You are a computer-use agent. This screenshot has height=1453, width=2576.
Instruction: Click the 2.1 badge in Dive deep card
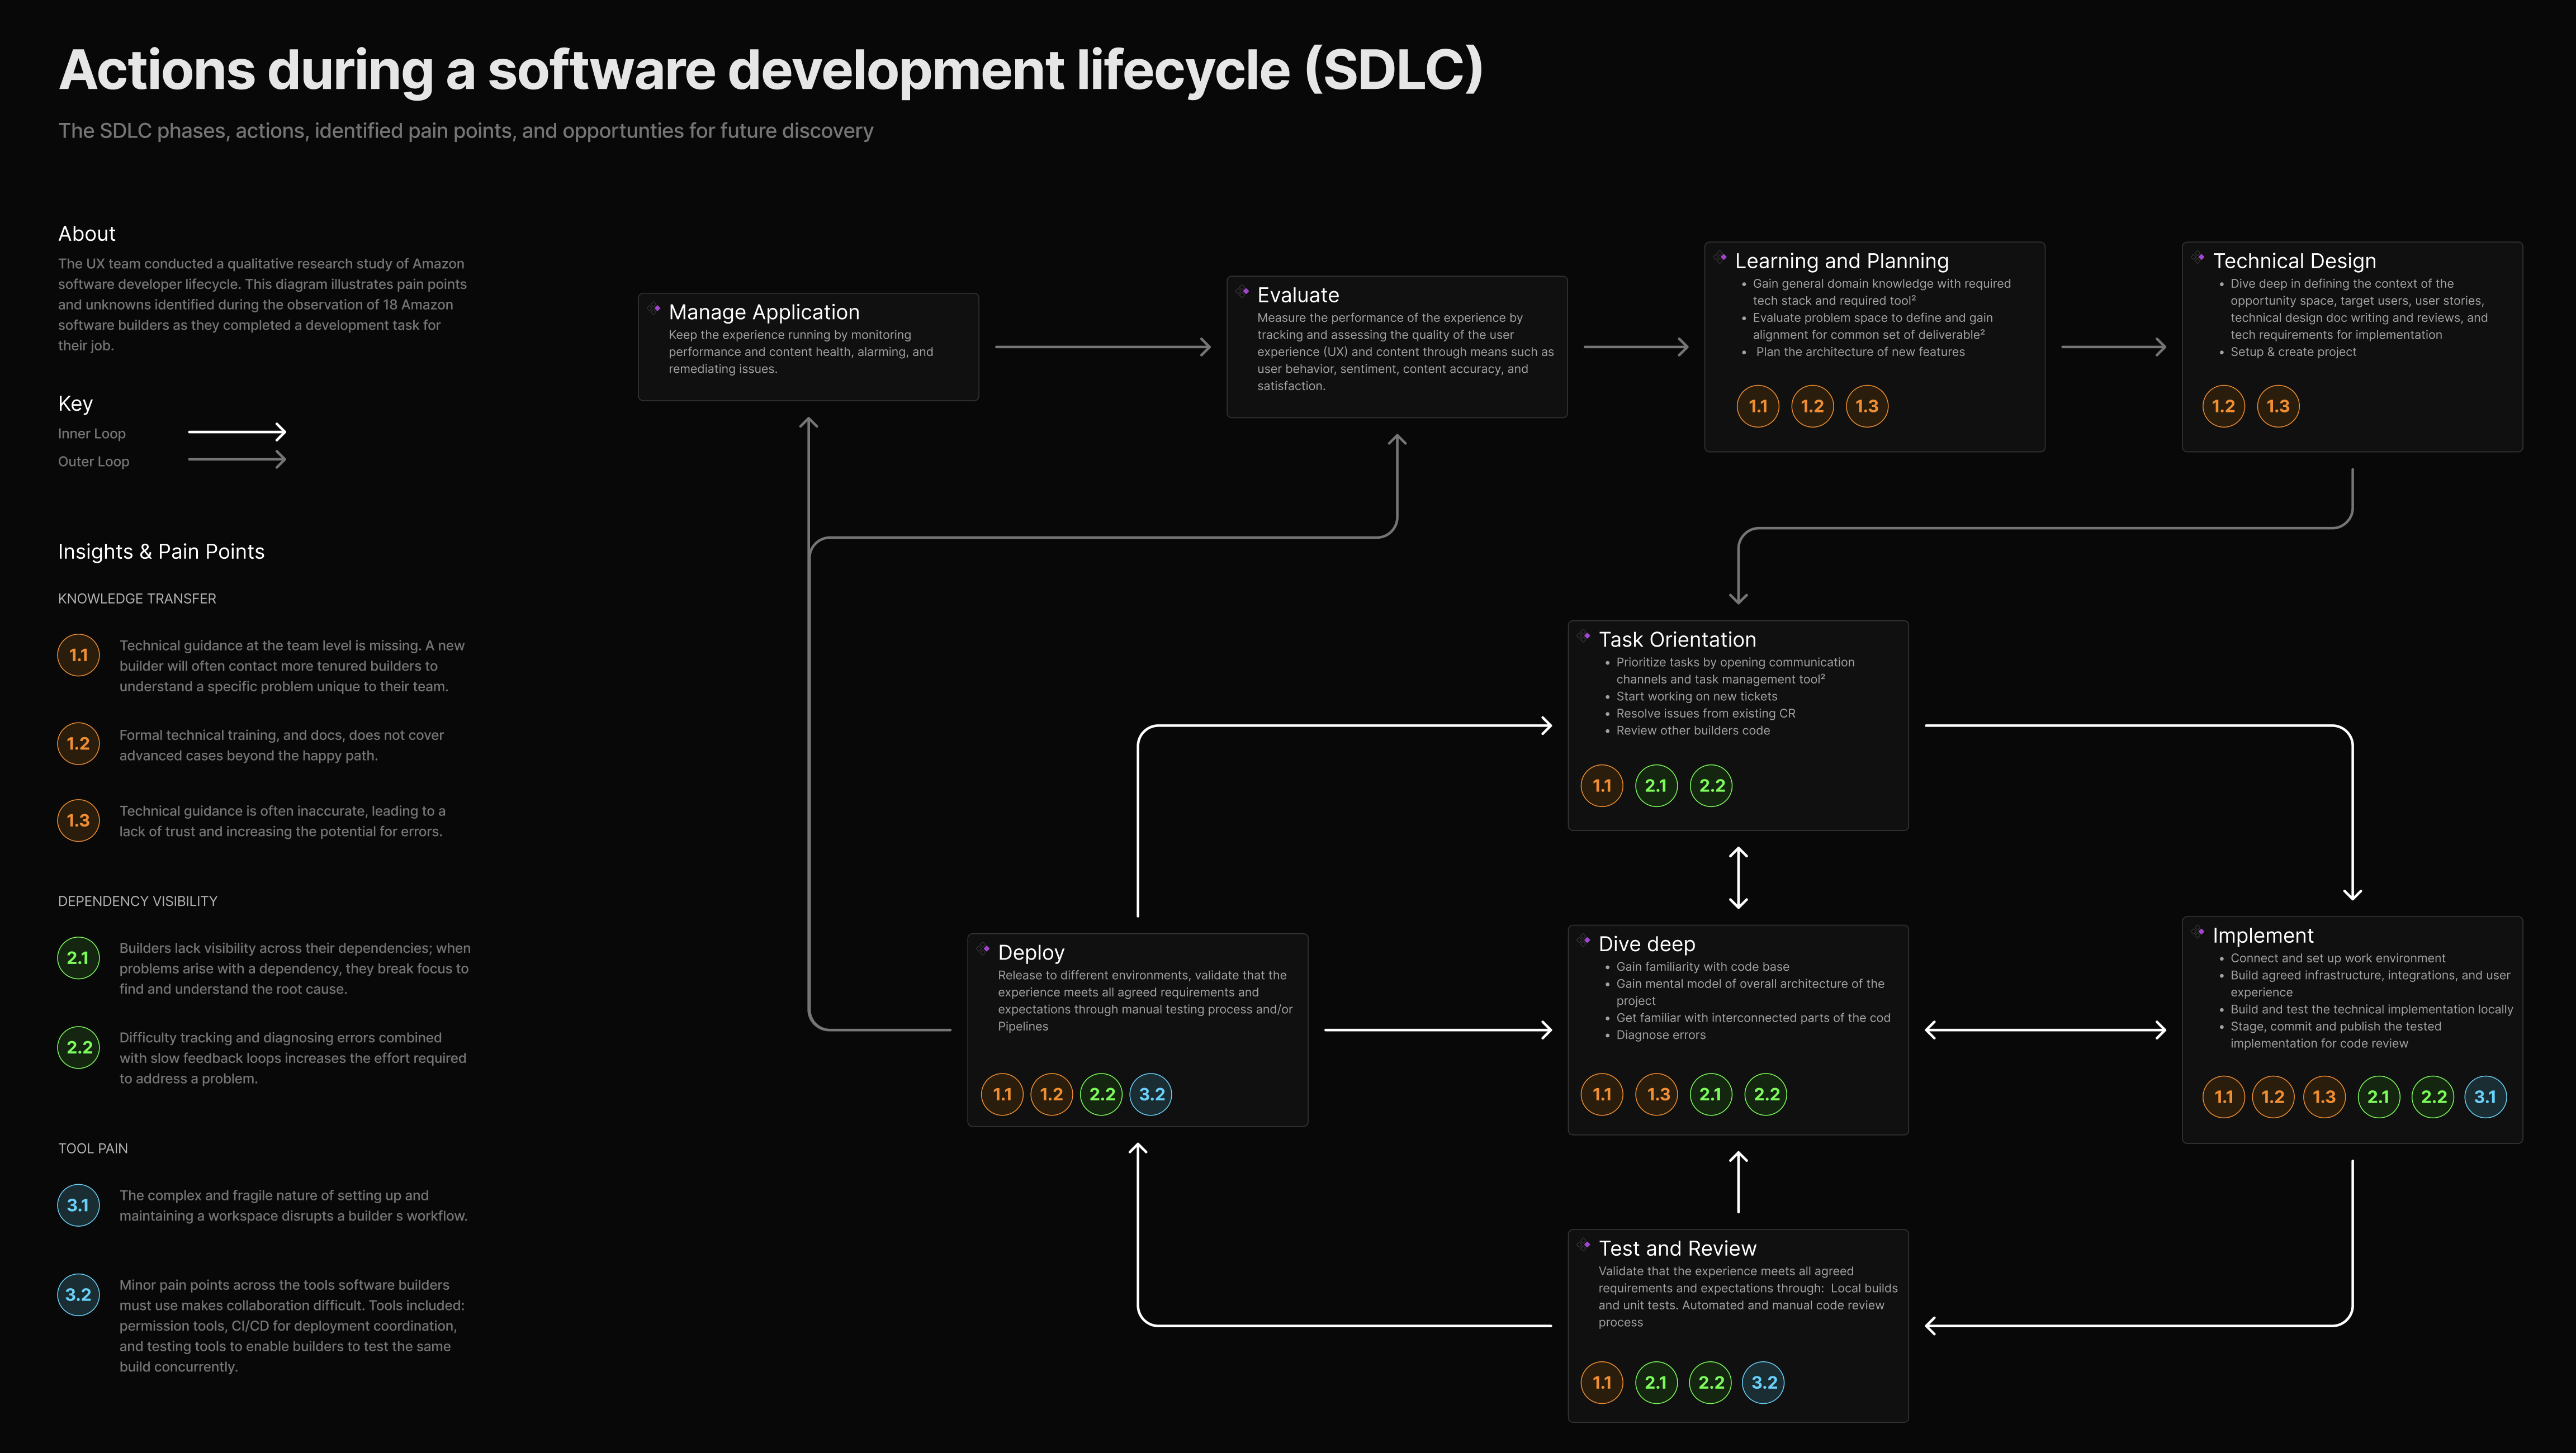coord(1711,1095)
